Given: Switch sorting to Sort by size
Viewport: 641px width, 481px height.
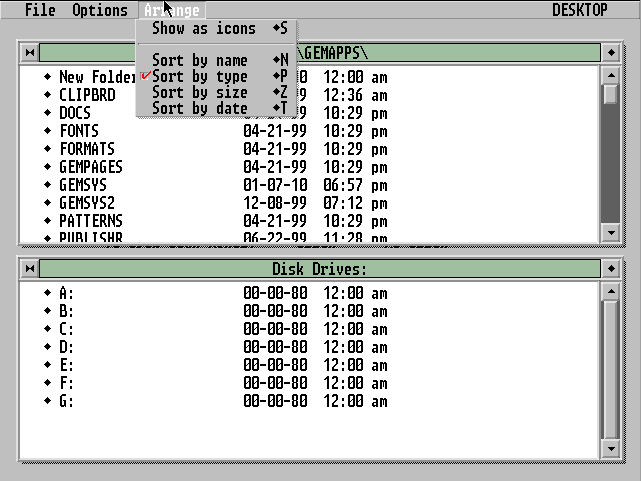Looking at the screenshot, I should pyautogui.click(x=200, y=93).
